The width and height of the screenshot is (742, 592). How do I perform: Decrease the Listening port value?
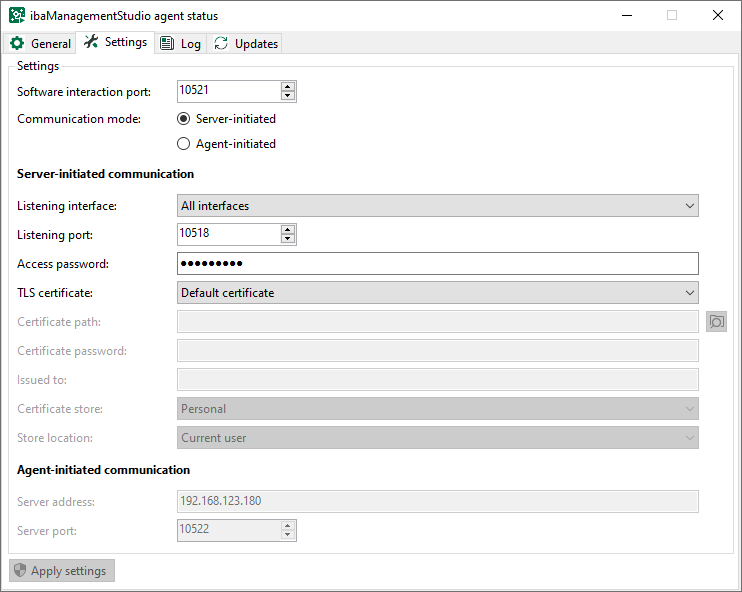pyautogui.click(x=288, y=239)
